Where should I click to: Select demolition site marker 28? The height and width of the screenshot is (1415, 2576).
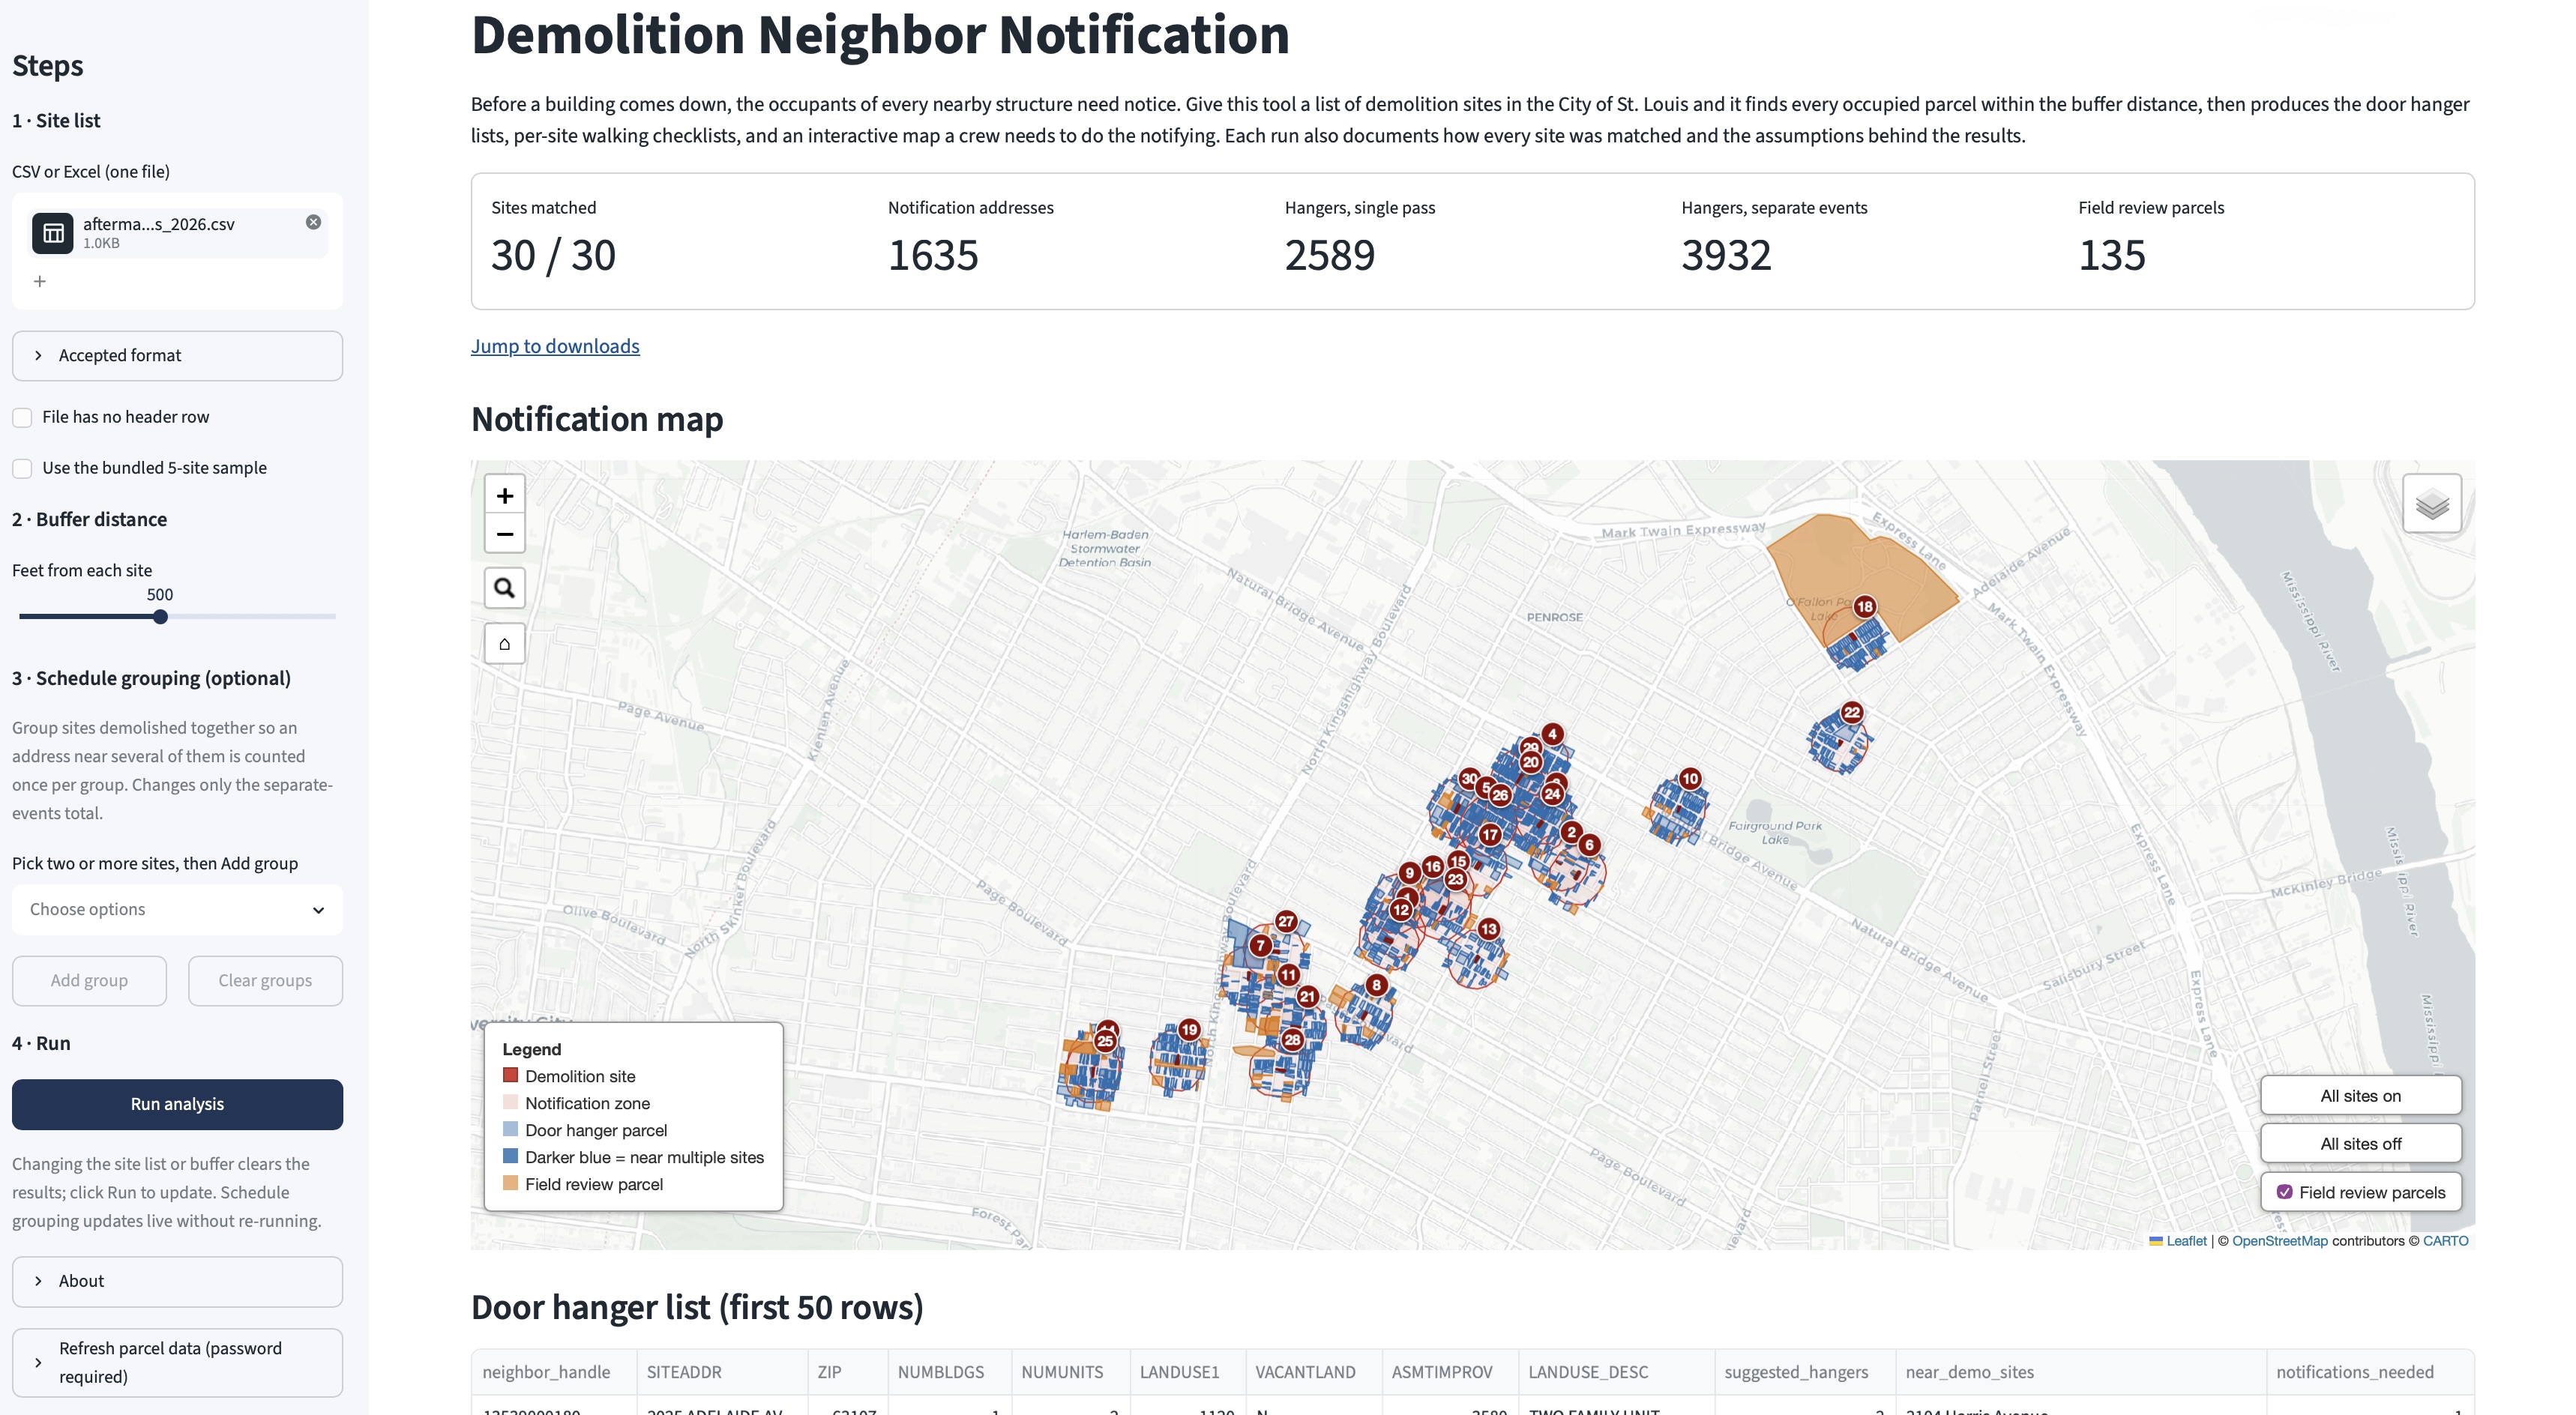[x=1292, y=1039]
